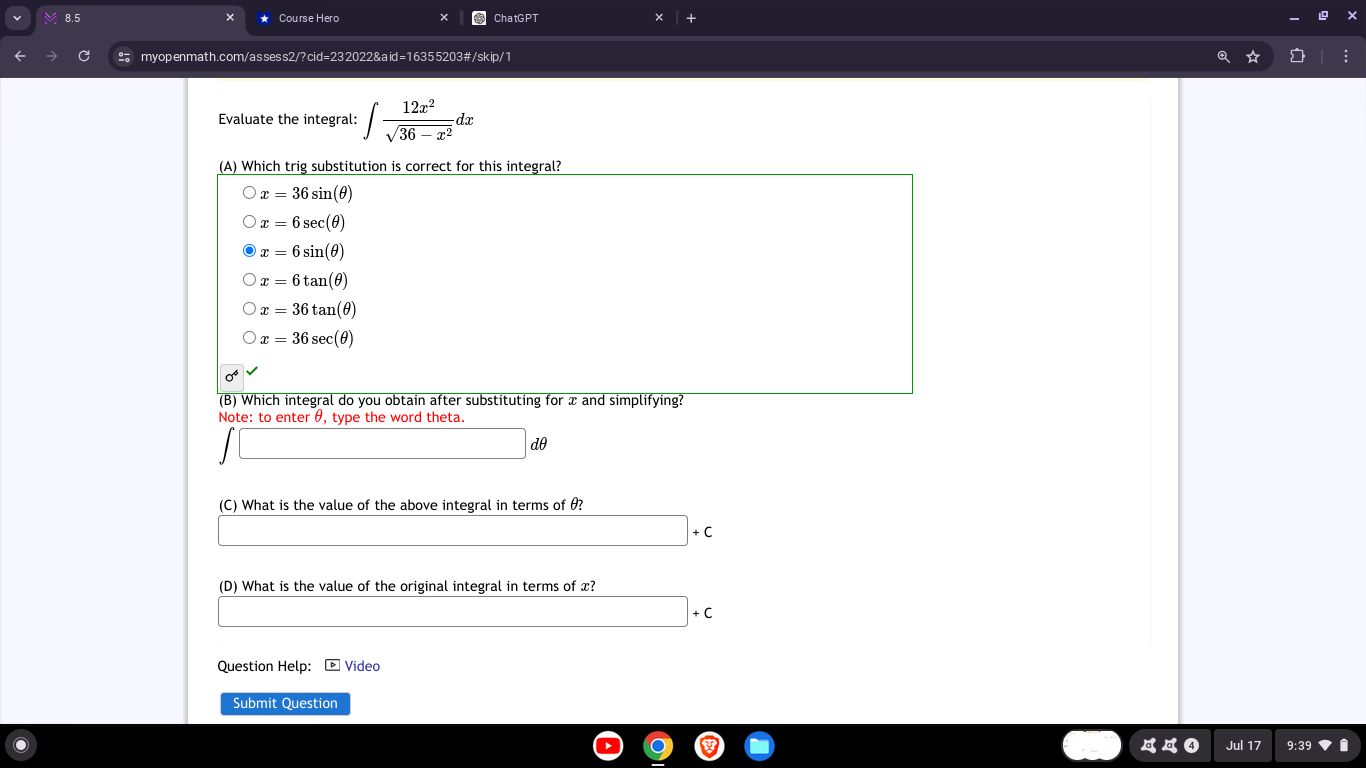Image resolution: width=1366 pixels, height=768 pixels.
Task: Open the bookmark star in the address bar
Action: [1253, 57]
